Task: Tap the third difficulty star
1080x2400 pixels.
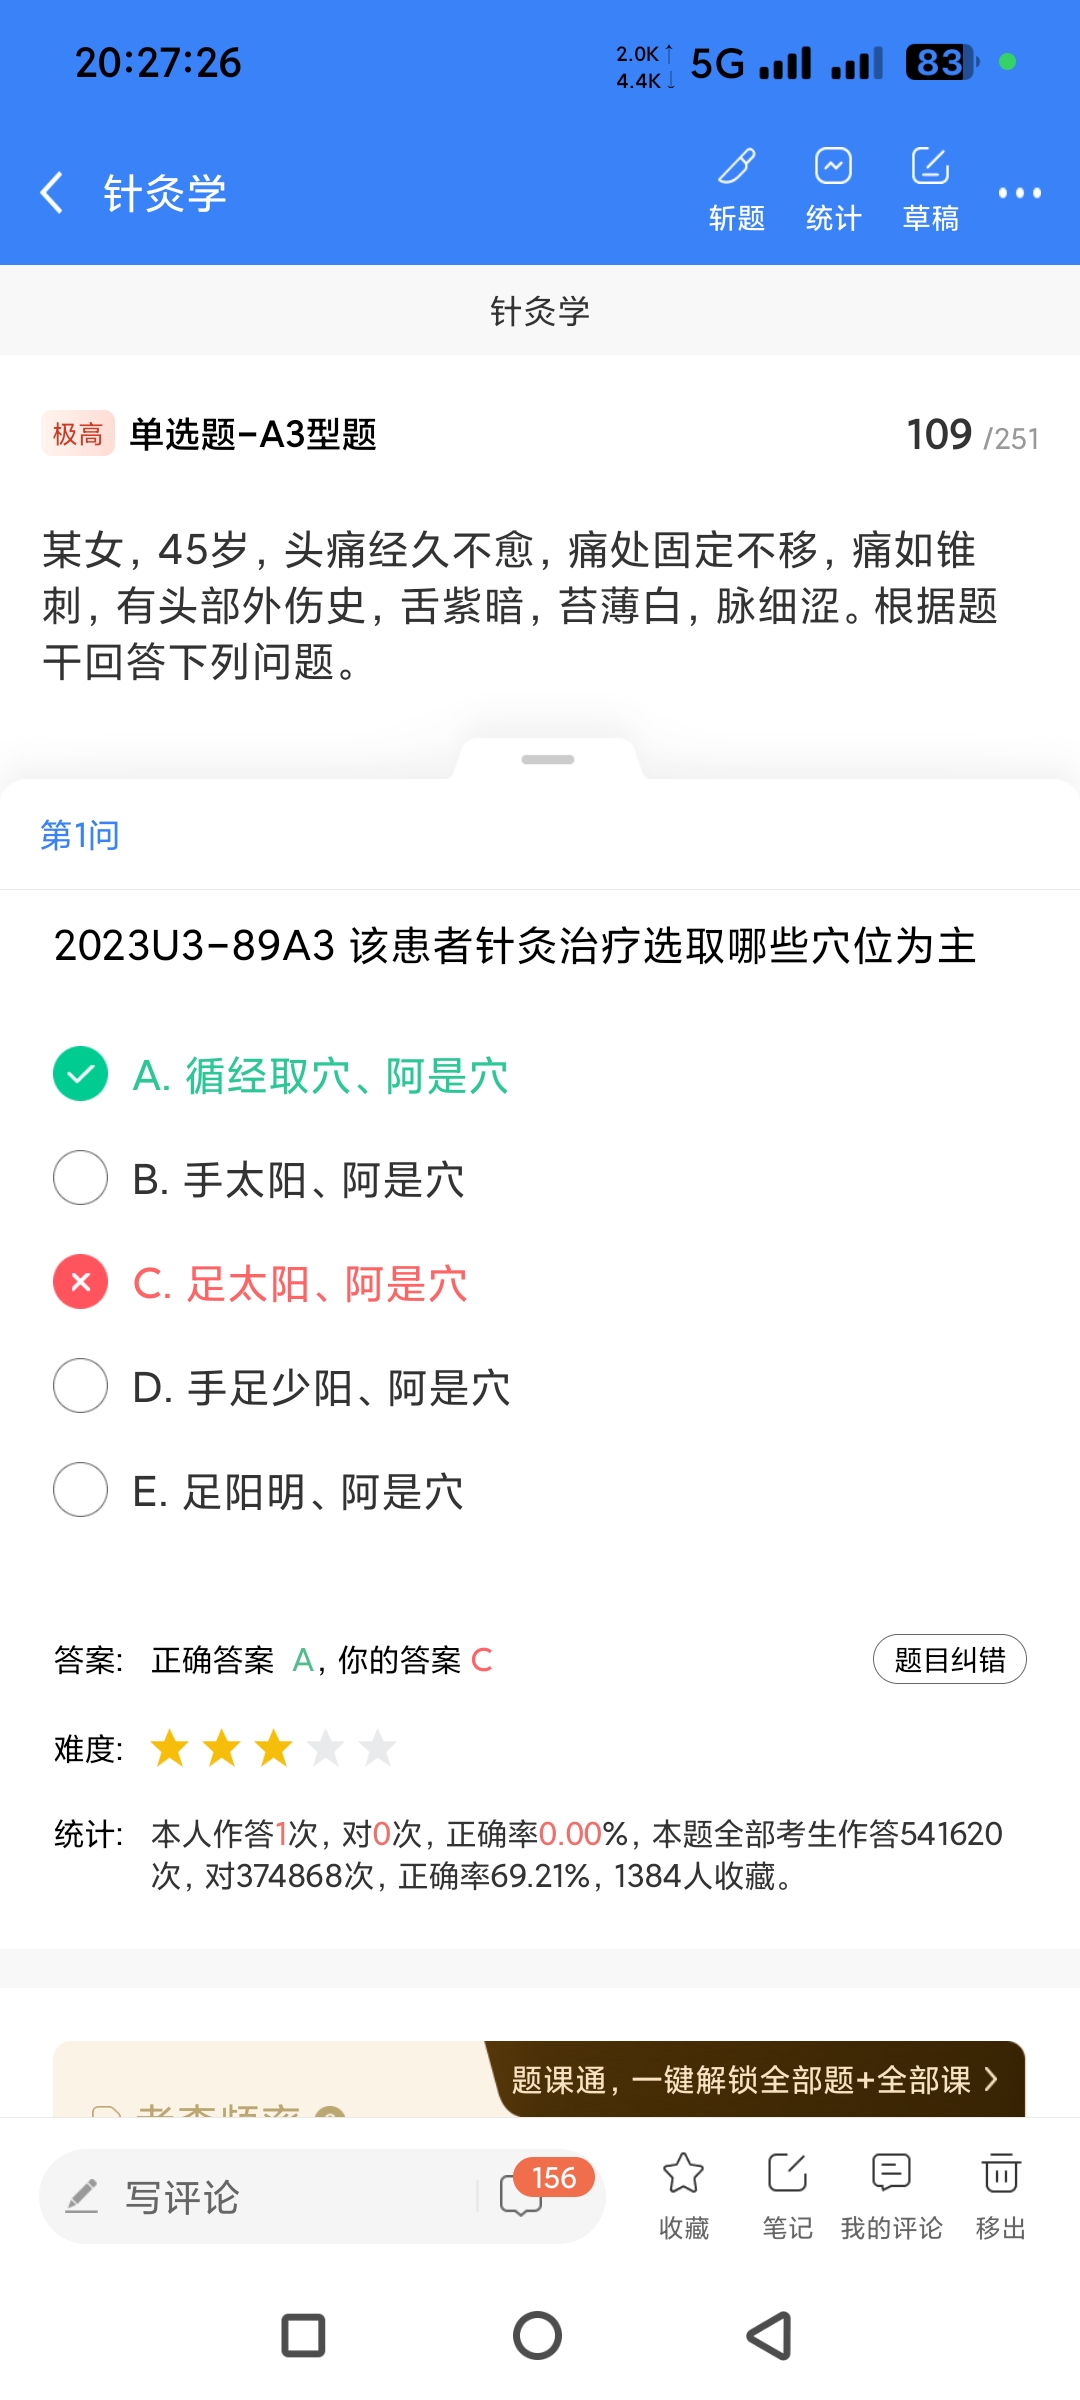Action: [273, 1749]
